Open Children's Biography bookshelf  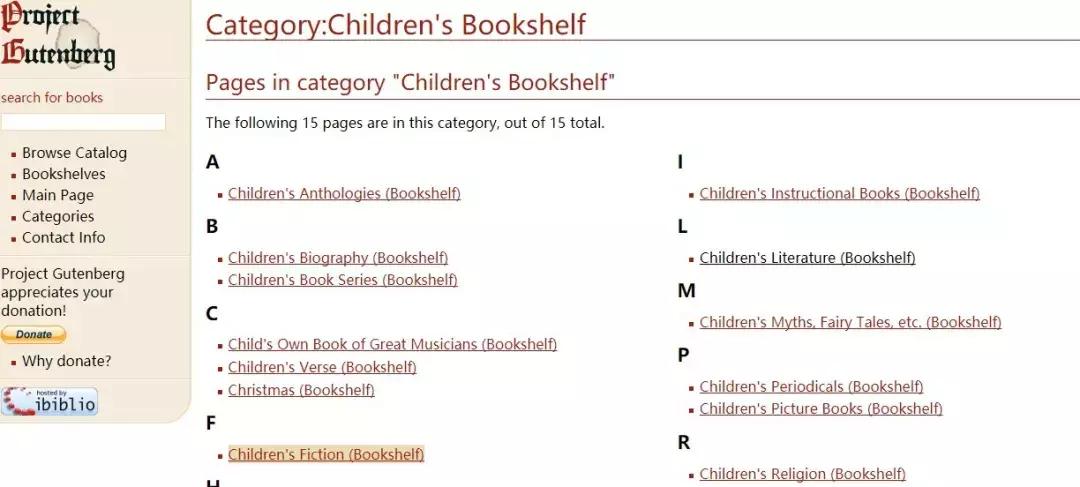[x=338, y=258]
